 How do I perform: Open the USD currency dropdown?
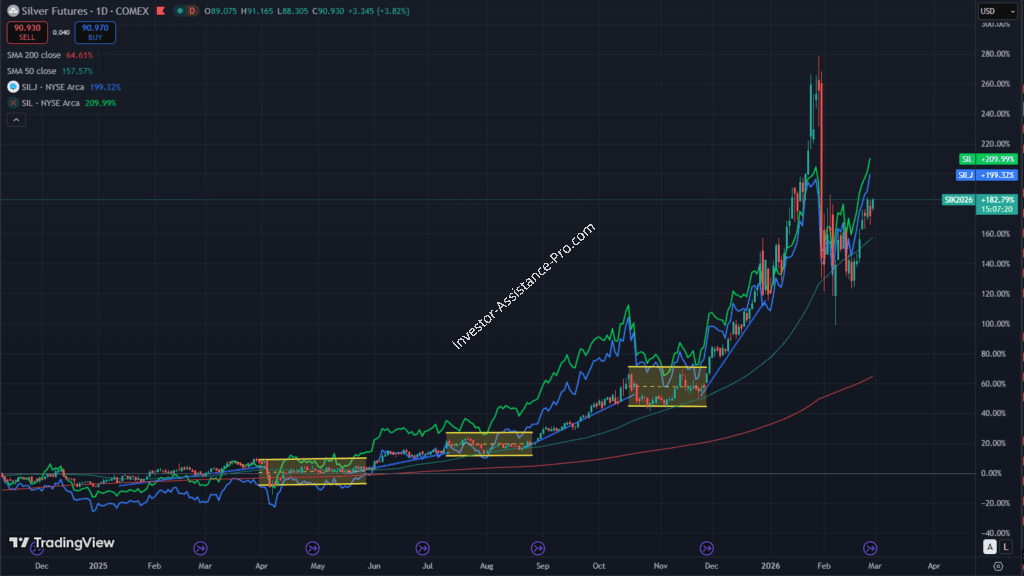pyautogui.click(x=995, y=11)
